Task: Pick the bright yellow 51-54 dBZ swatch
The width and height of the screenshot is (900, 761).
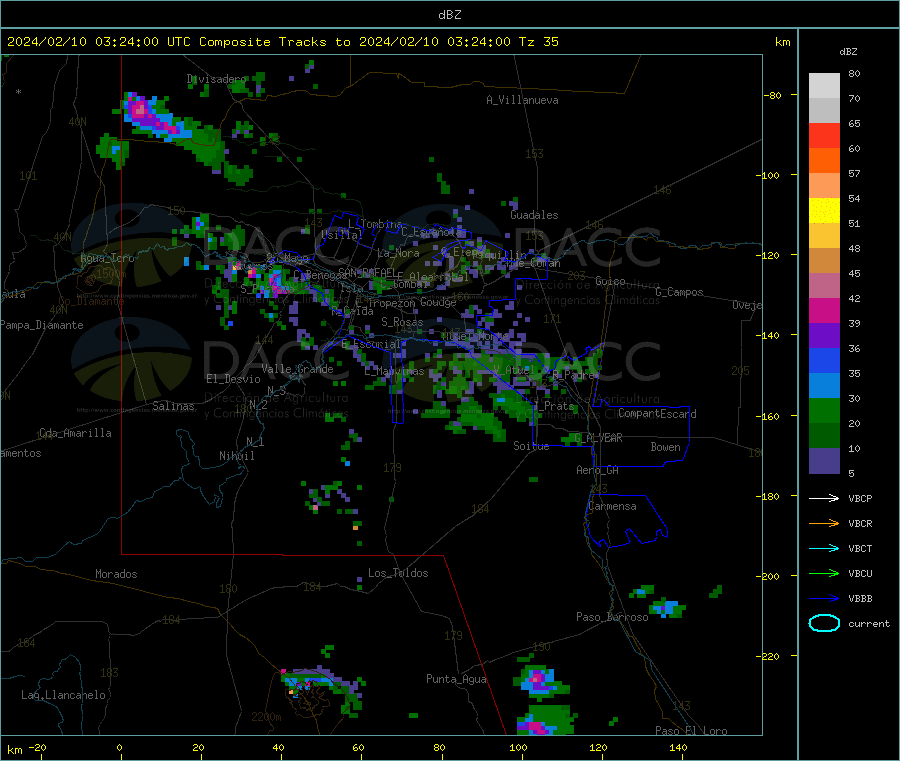Action: click(x=824, y=211)
